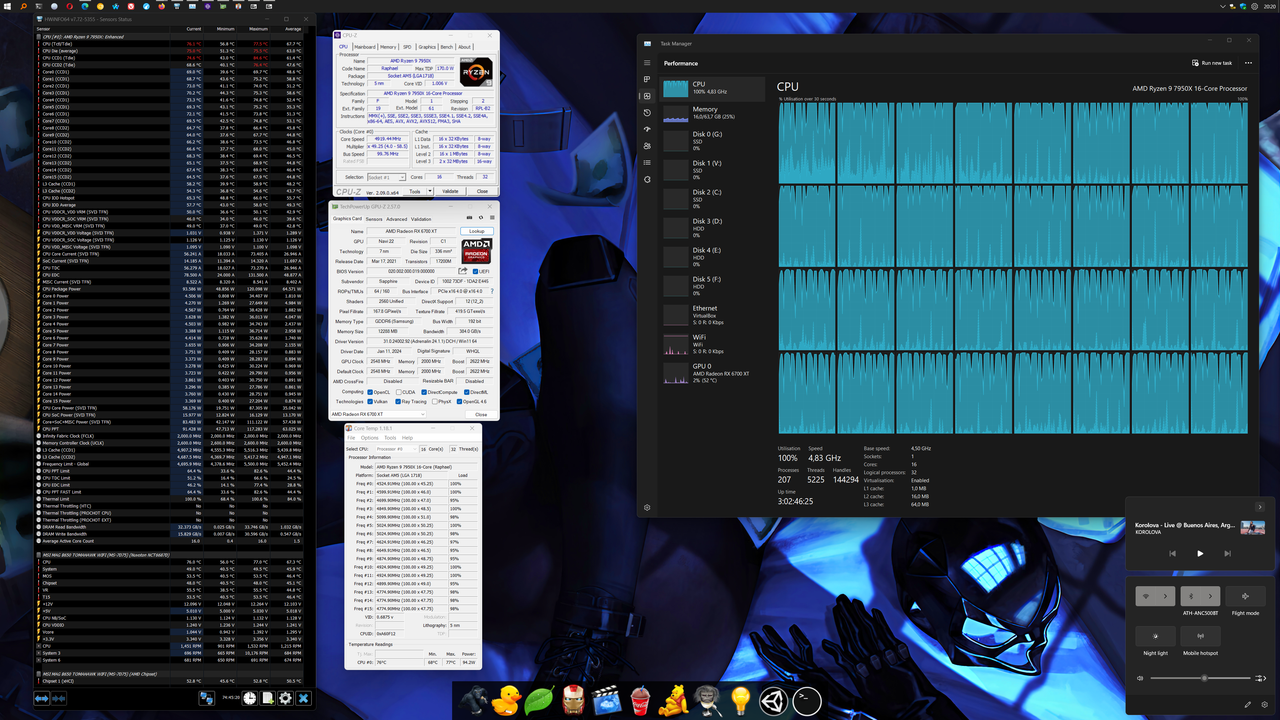Image resolution: width=1280 pixels, height=720 pixels.
Task: Open the Socket #1 selection dropdown in CPU-Z
Action: pyautogui.click(x=402, y=177)
